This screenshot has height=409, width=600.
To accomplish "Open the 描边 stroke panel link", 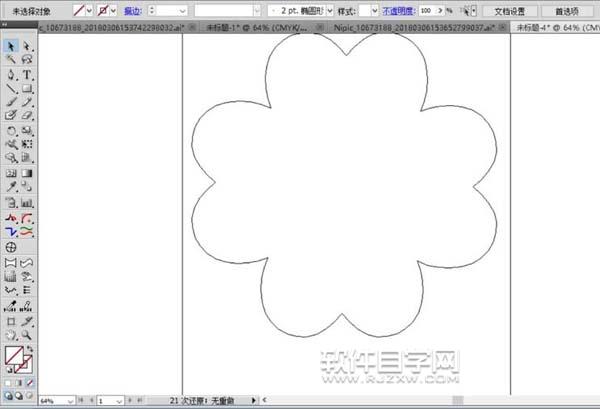I will click(133, 11).
